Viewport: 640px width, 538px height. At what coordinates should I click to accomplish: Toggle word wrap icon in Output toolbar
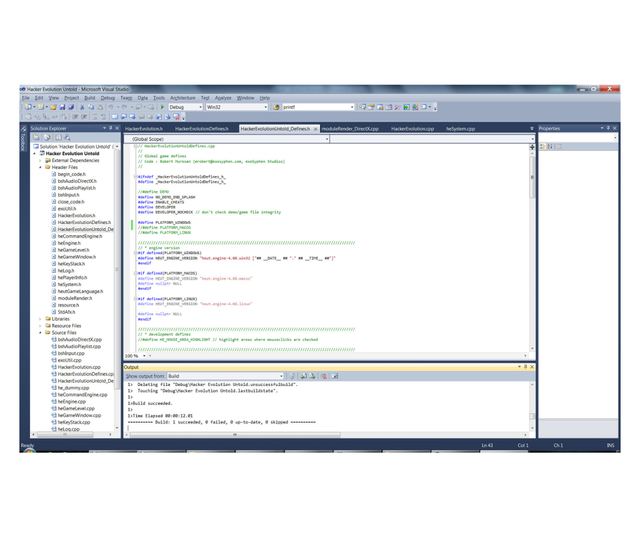pos(335,376)
